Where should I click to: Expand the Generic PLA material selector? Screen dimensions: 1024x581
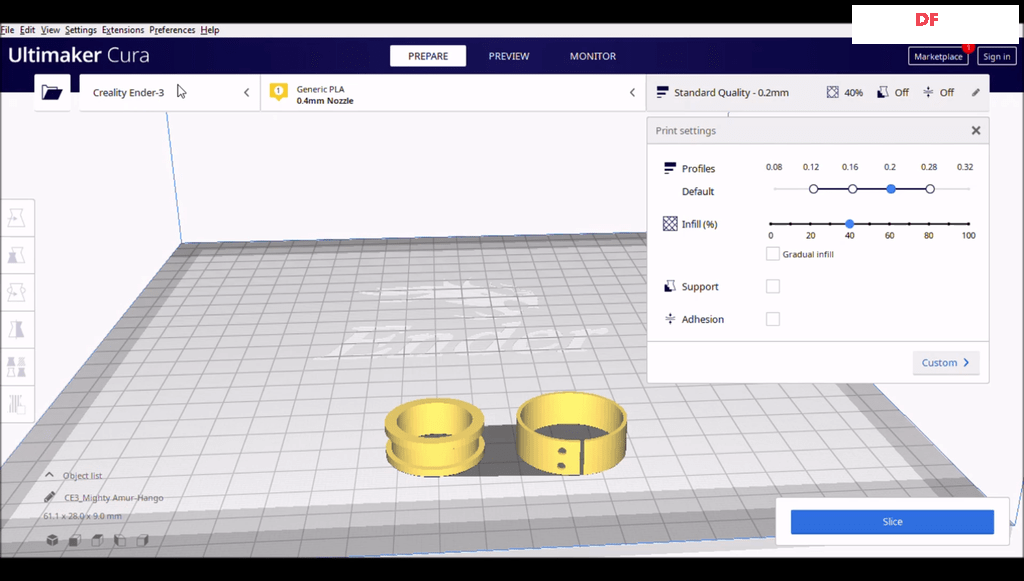[x=453, y=93]
